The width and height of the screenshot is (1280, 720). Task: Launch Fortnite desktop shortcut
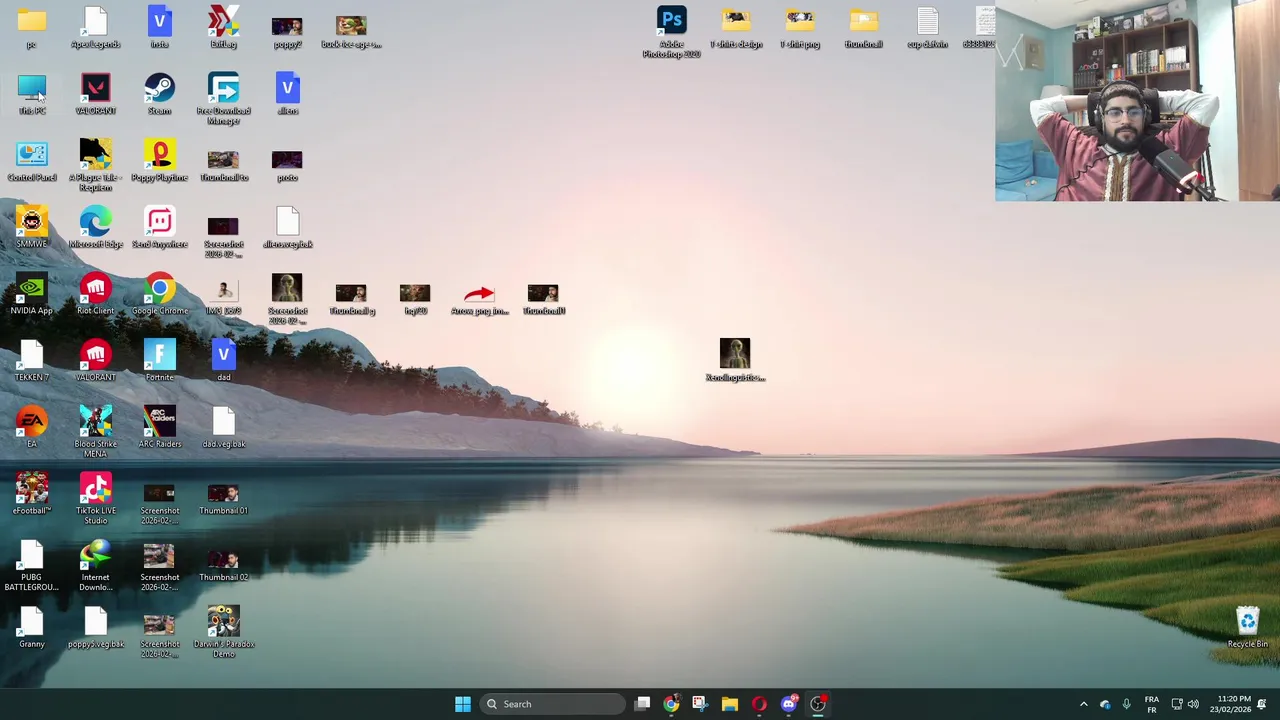point(159,361)
